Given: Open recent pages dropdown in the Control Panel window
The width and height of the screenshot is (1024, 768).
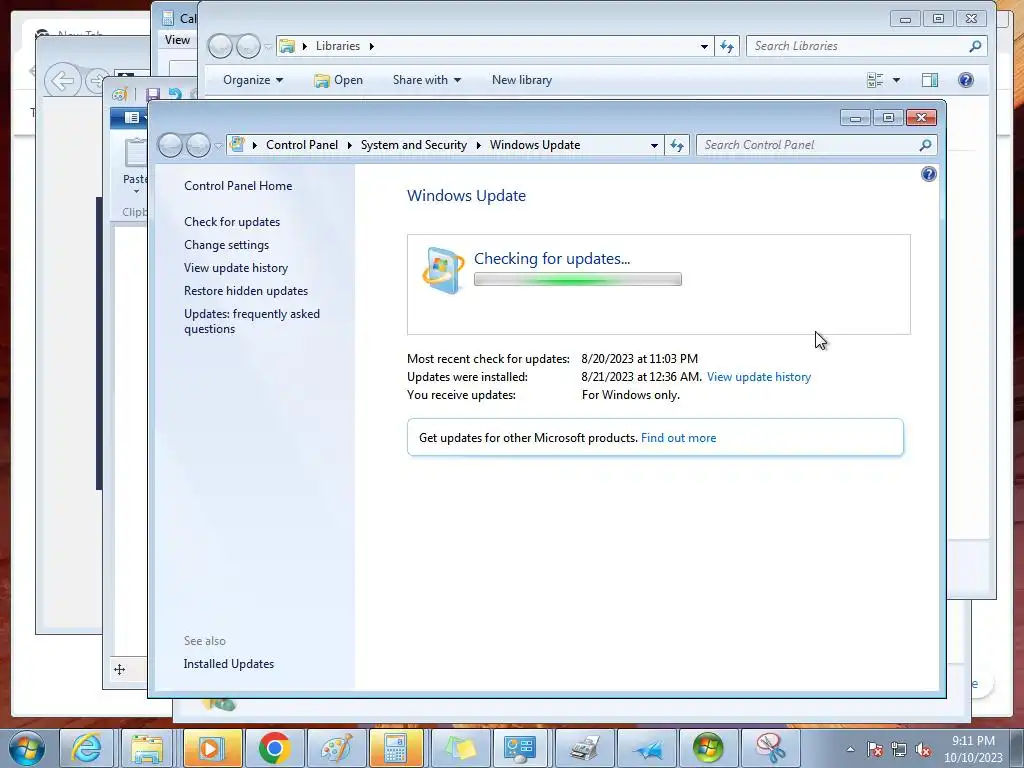Looking at the screenshot, I should [218, 146].
